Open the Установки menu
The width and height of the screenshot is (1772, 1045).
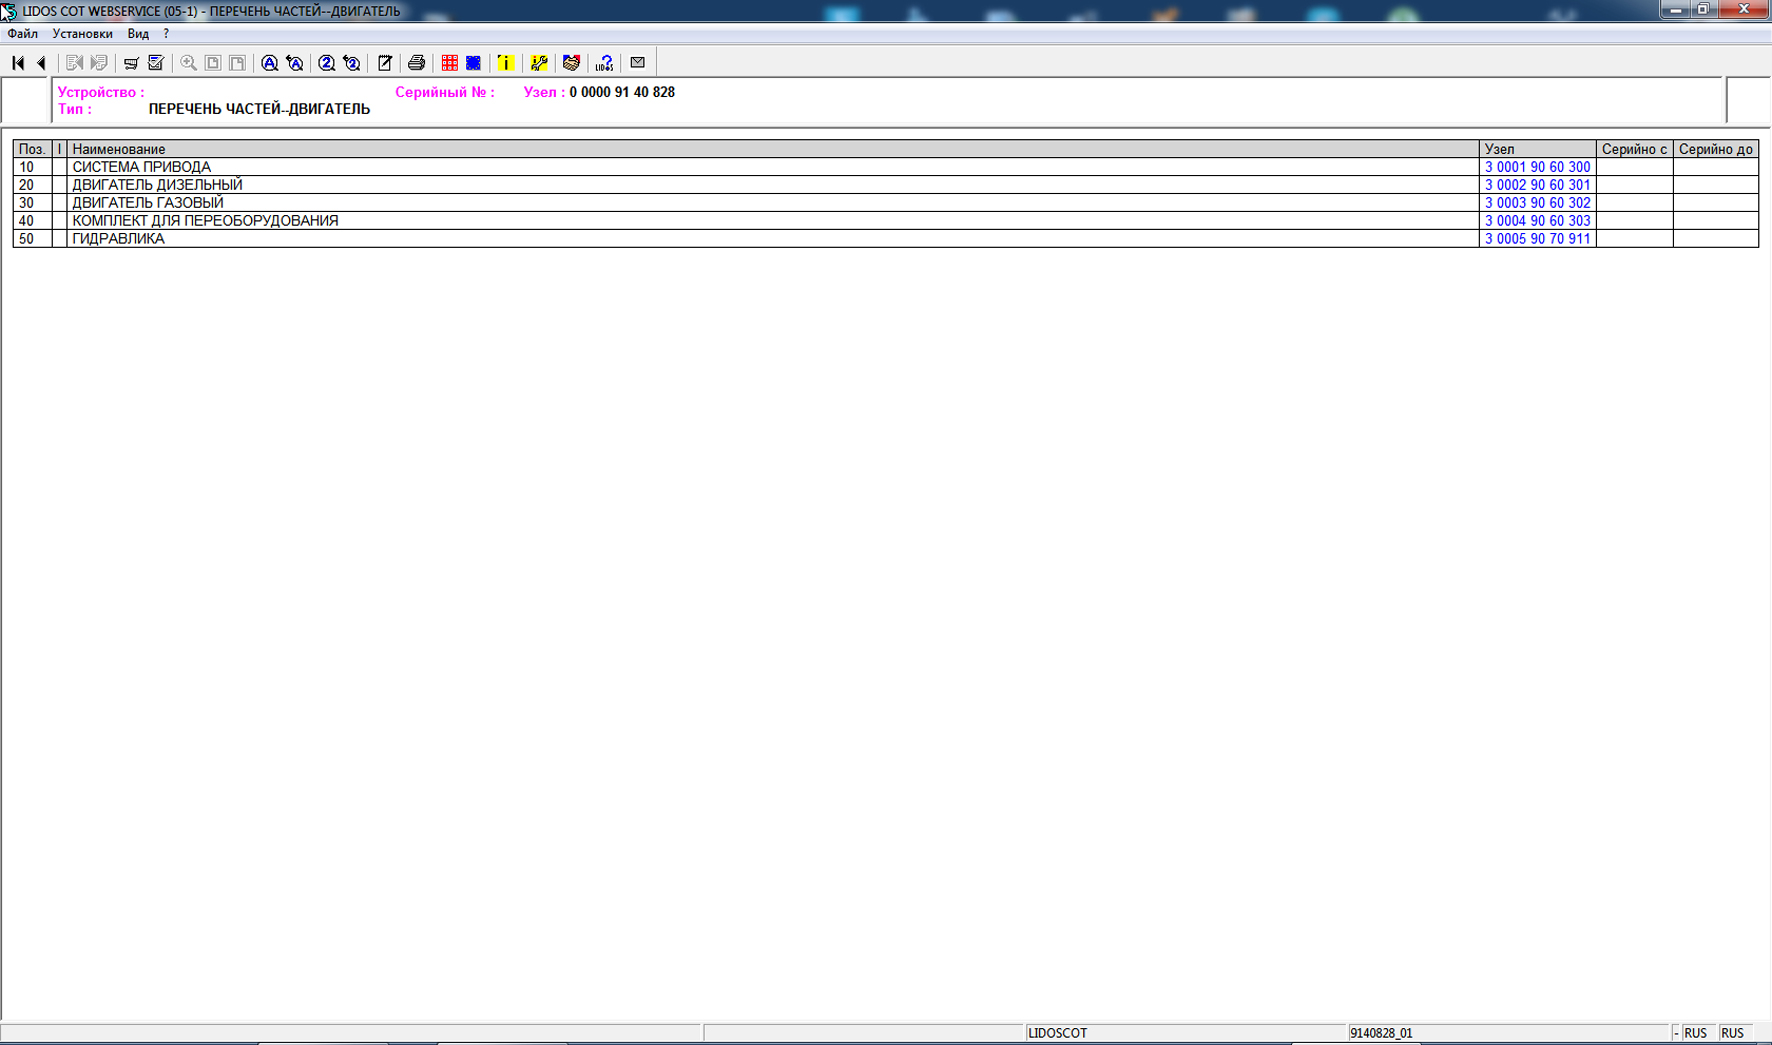coord(82,34)
